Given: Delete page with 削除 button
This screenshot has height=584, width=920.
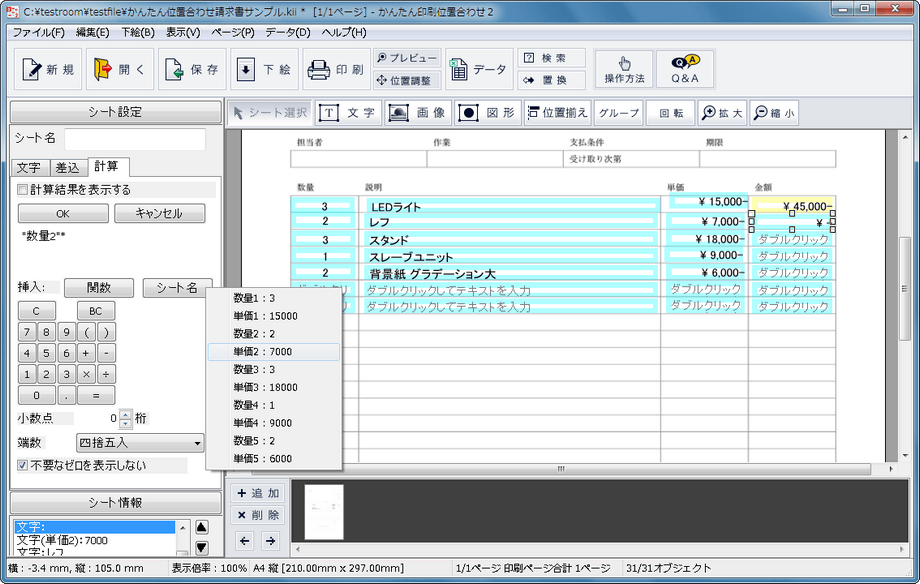Looking at the screenshot, I should click(258, 515).
